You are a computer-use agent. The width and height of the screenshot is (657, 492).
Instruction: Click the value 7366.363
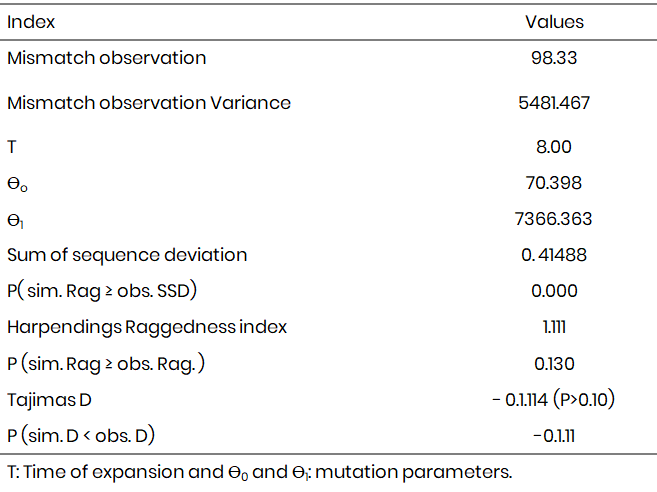coord(554,218)
